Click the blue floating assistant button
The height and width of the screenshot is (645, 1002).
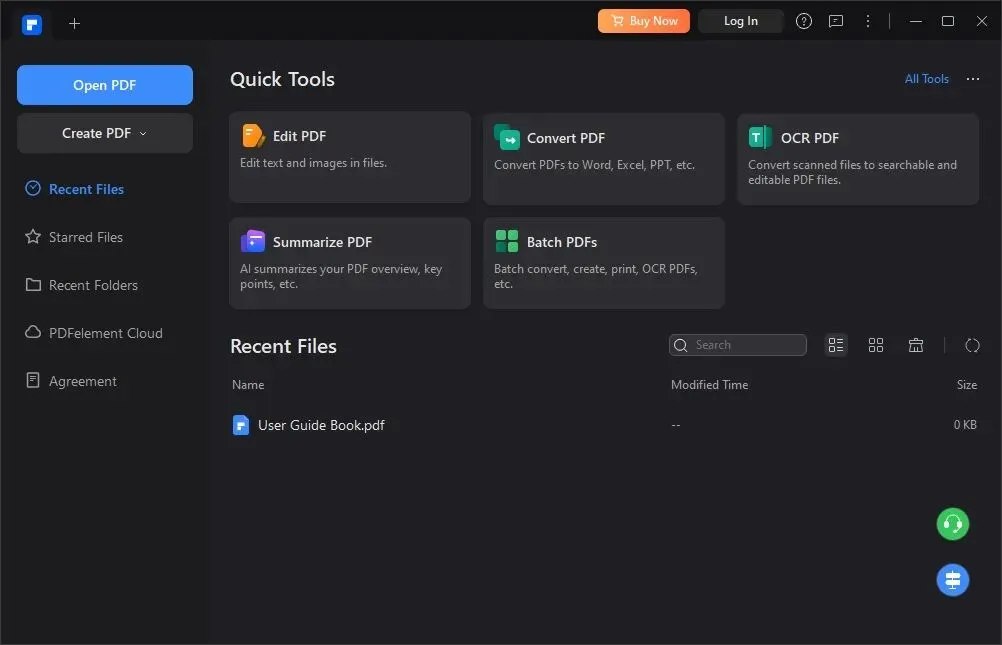pos(952,580)
